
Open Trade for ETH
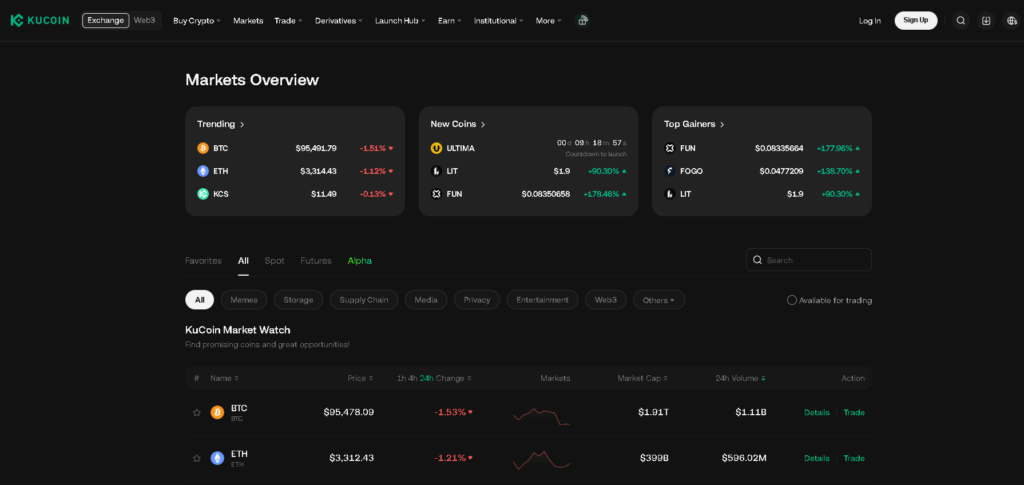854,458
